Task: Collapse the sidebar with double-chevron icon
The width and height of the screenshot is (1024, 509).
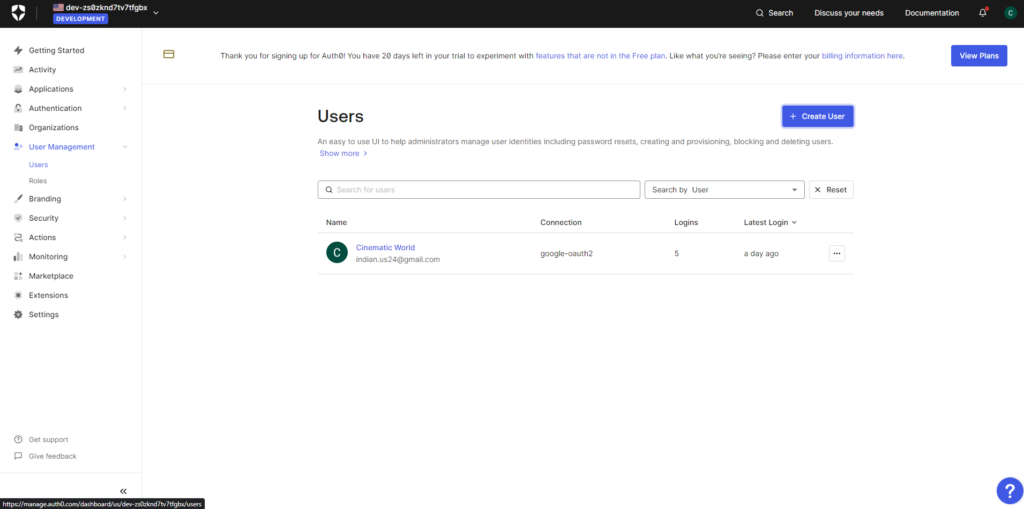Action: (x=123, y=491)
